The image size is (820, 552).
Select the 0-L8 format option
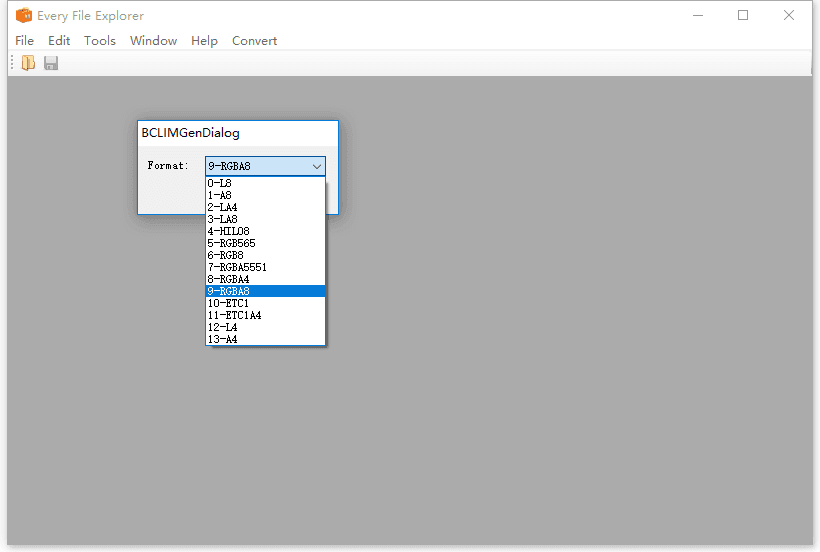coord(266,183)
